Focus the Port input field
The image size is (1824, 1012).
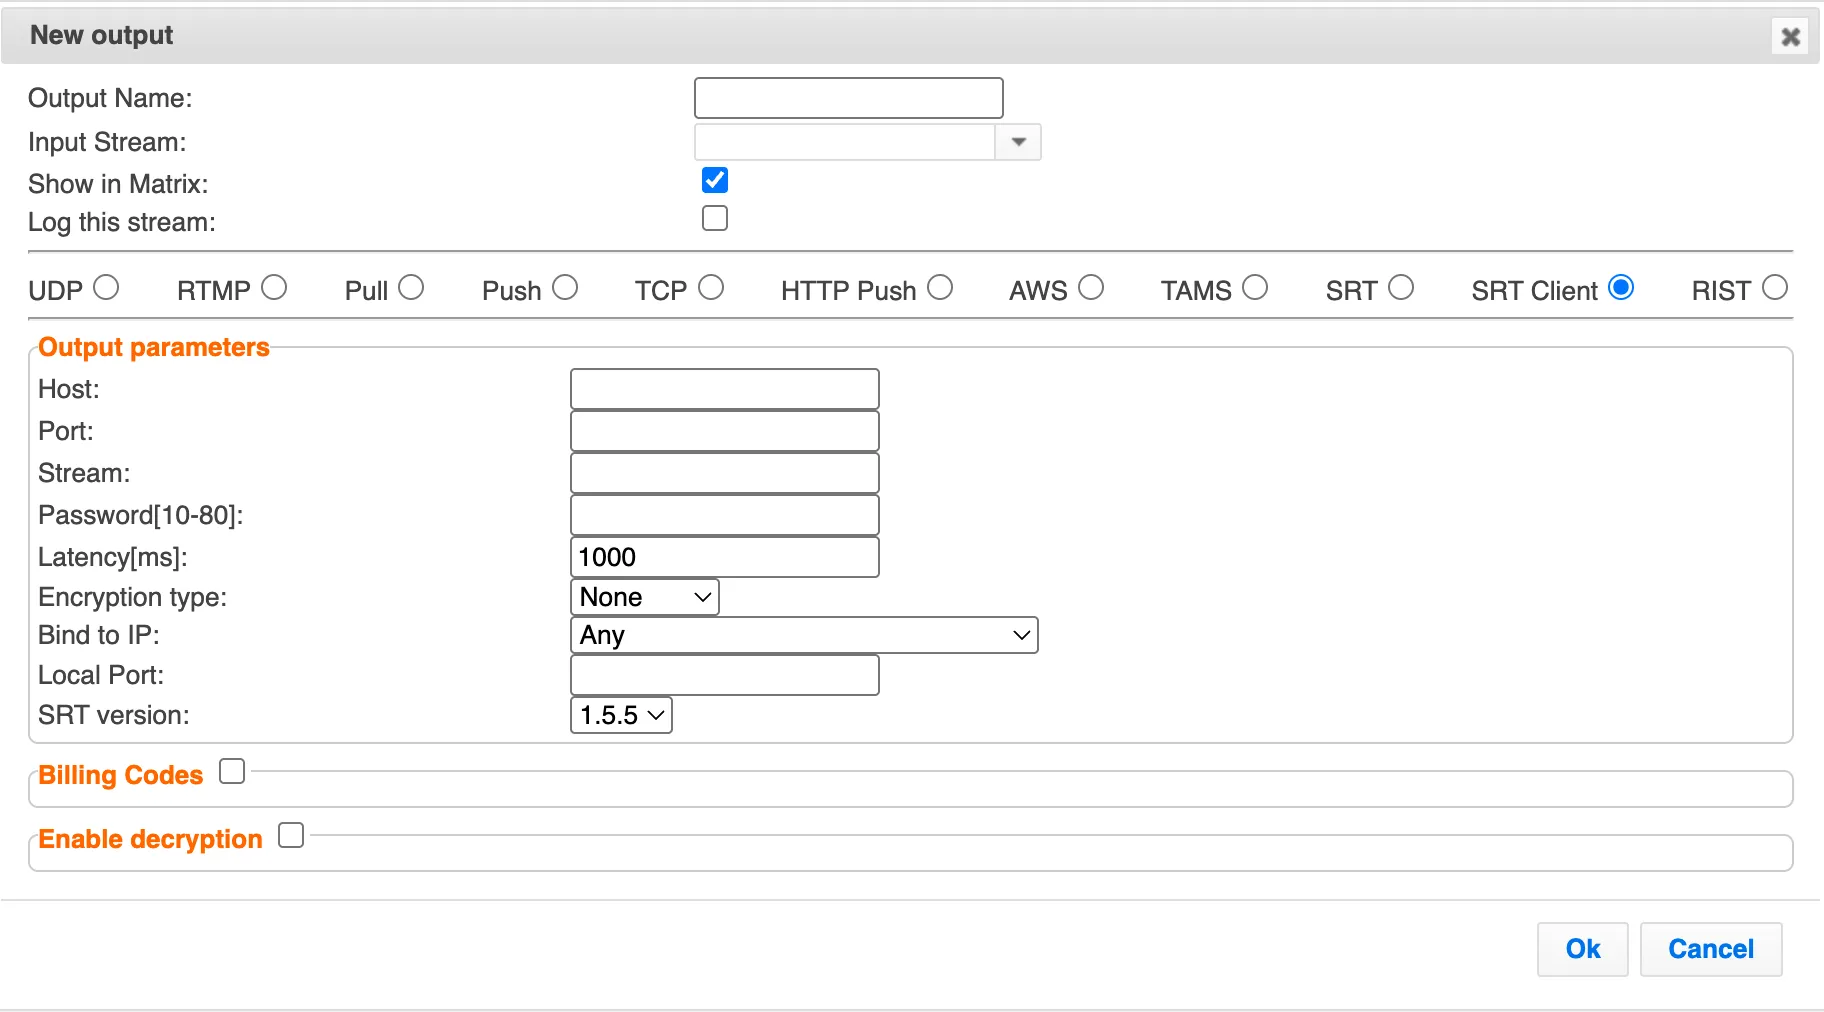[725, 431]
